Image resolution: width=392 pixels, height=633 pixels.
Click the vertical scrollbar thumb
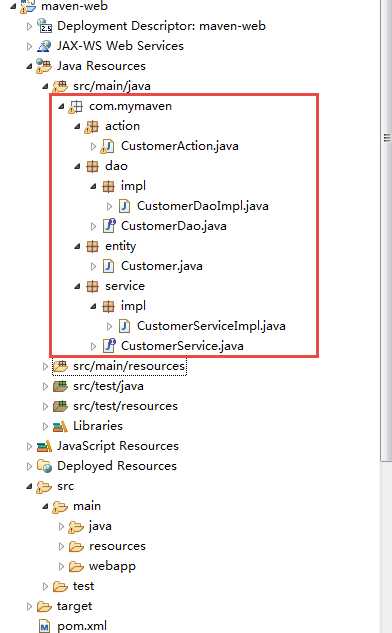coord(386,230)
